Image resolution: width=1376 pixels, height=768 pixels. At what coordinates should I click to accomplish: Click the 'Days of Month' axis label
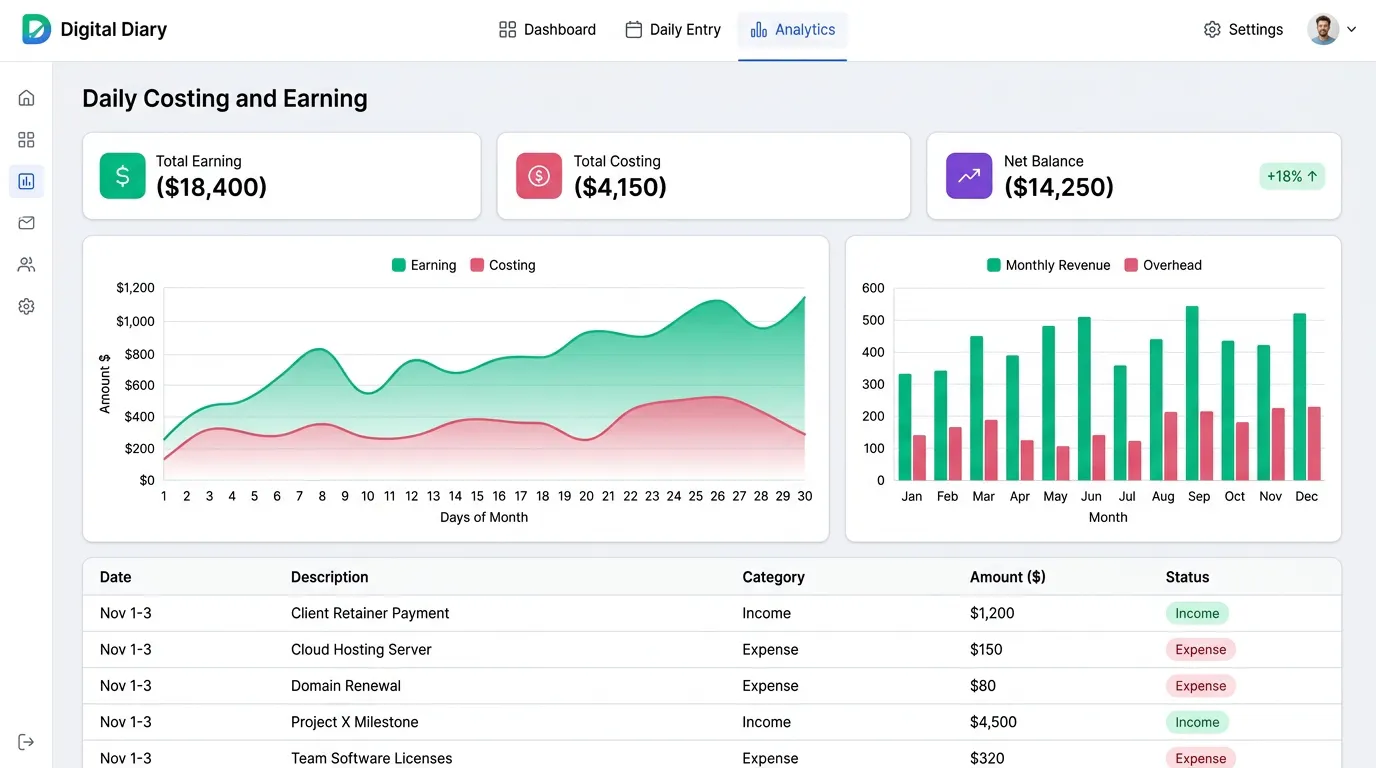[x=484, y=518]
